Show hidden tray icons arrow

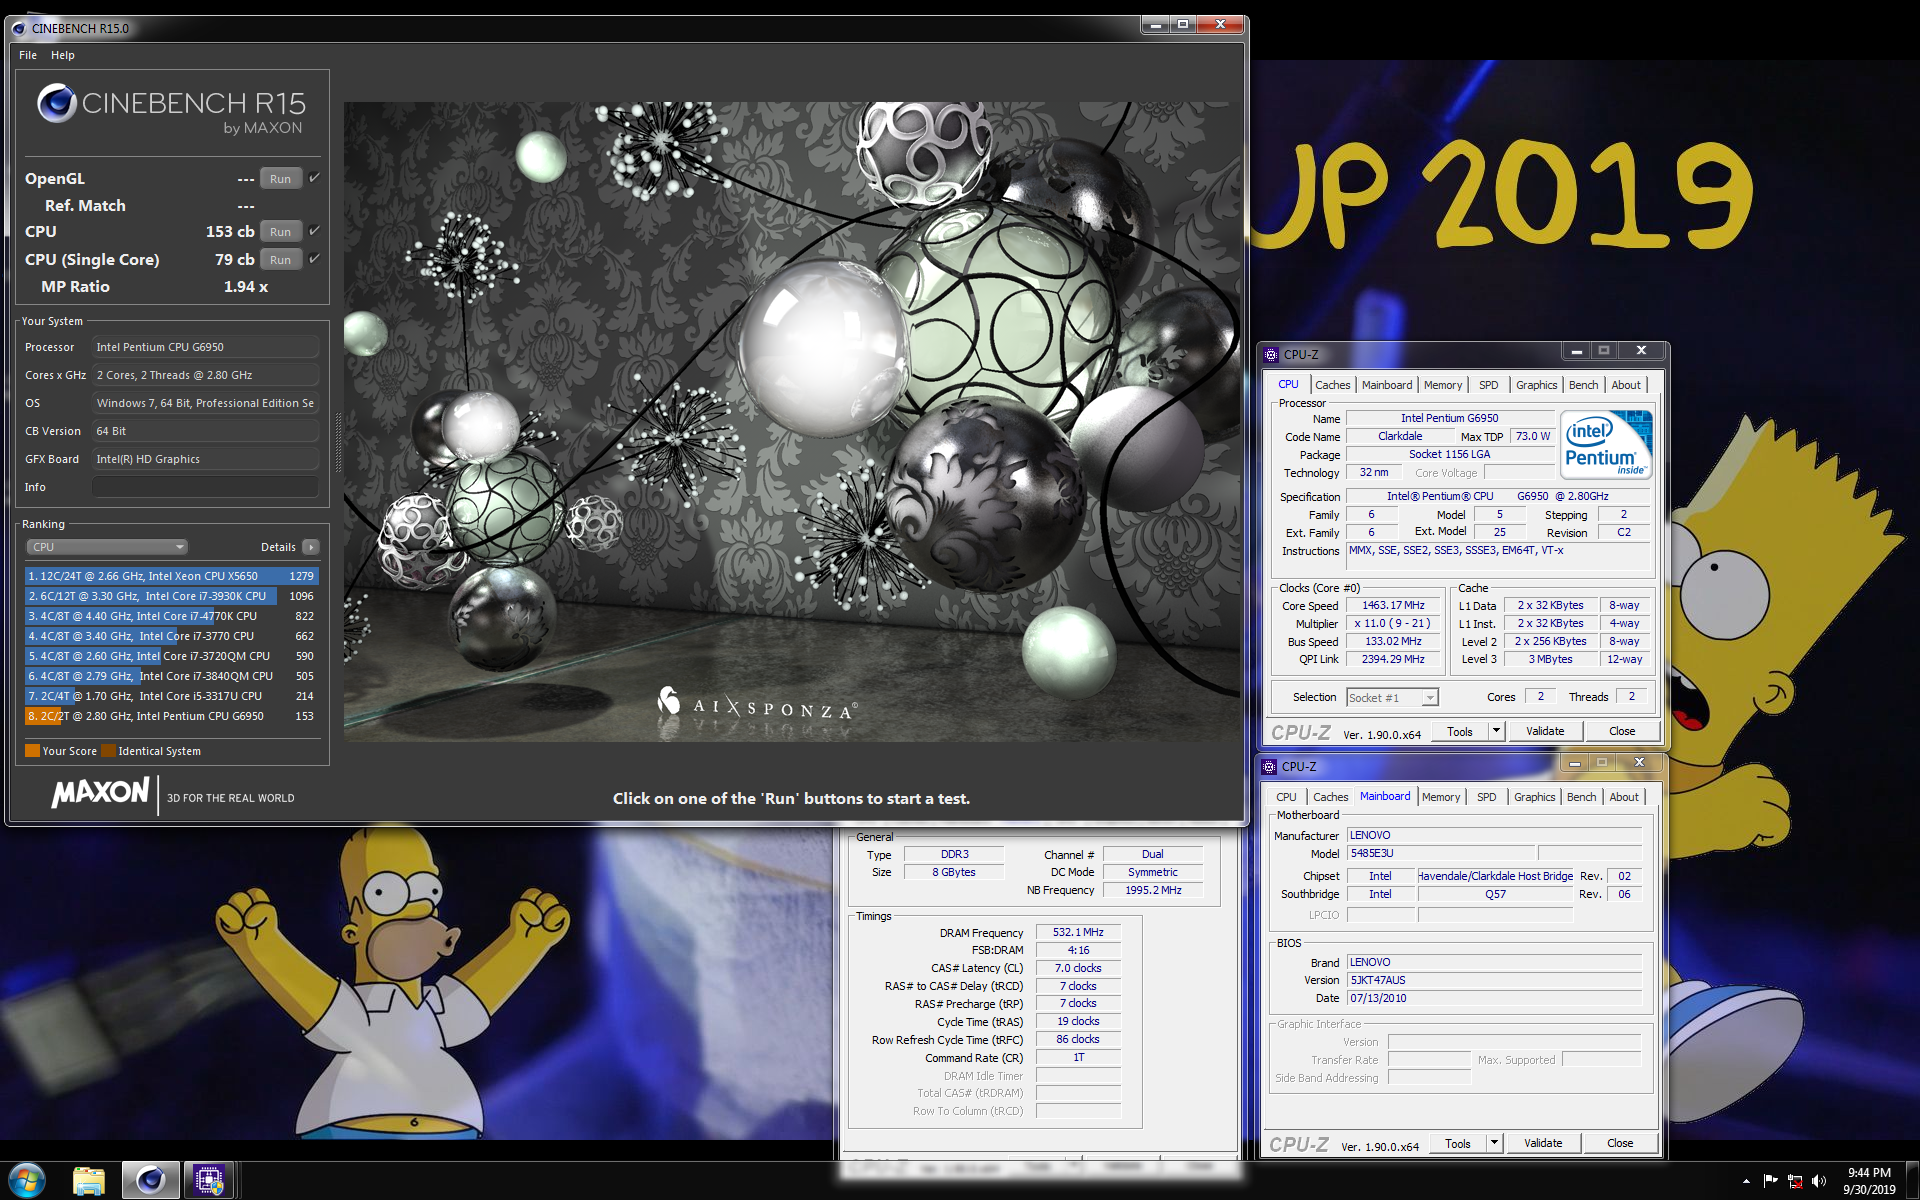[1746, 1181]
